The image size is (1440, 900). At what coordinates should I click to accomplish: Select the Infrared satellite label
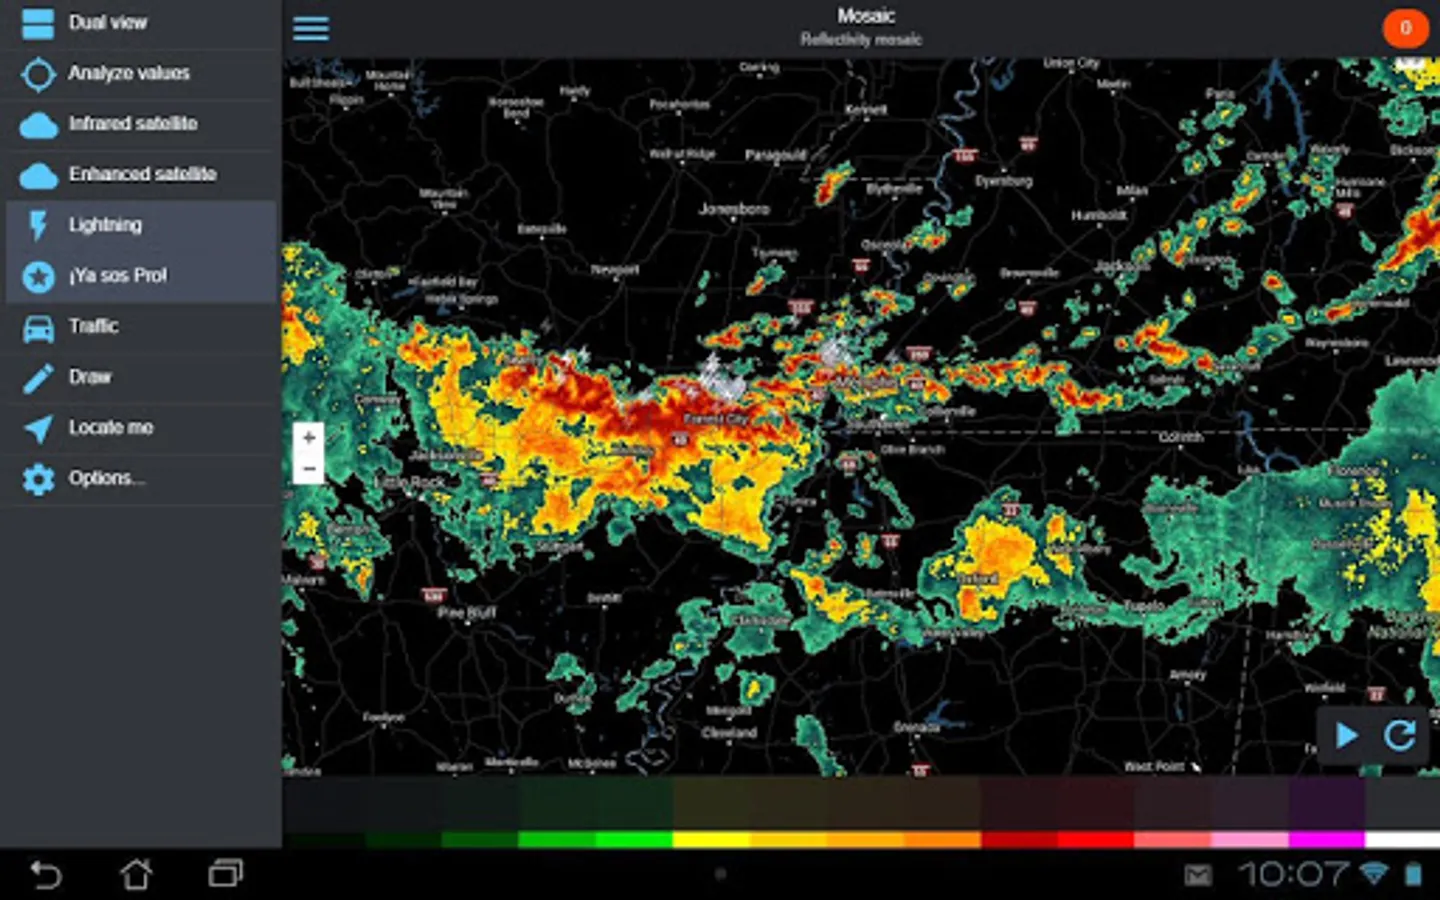coord(133,123)
